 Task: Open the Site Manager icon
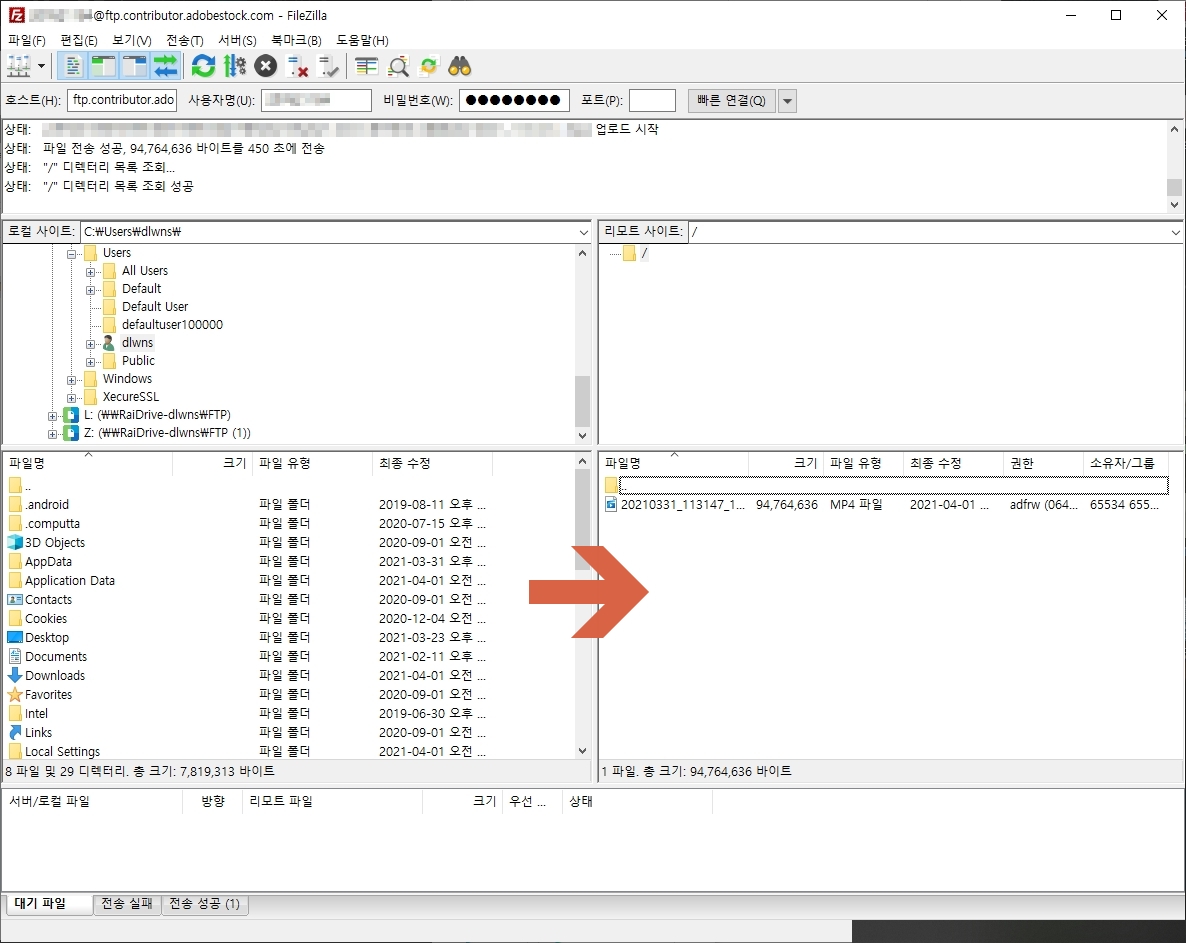[x=19, y=67]
